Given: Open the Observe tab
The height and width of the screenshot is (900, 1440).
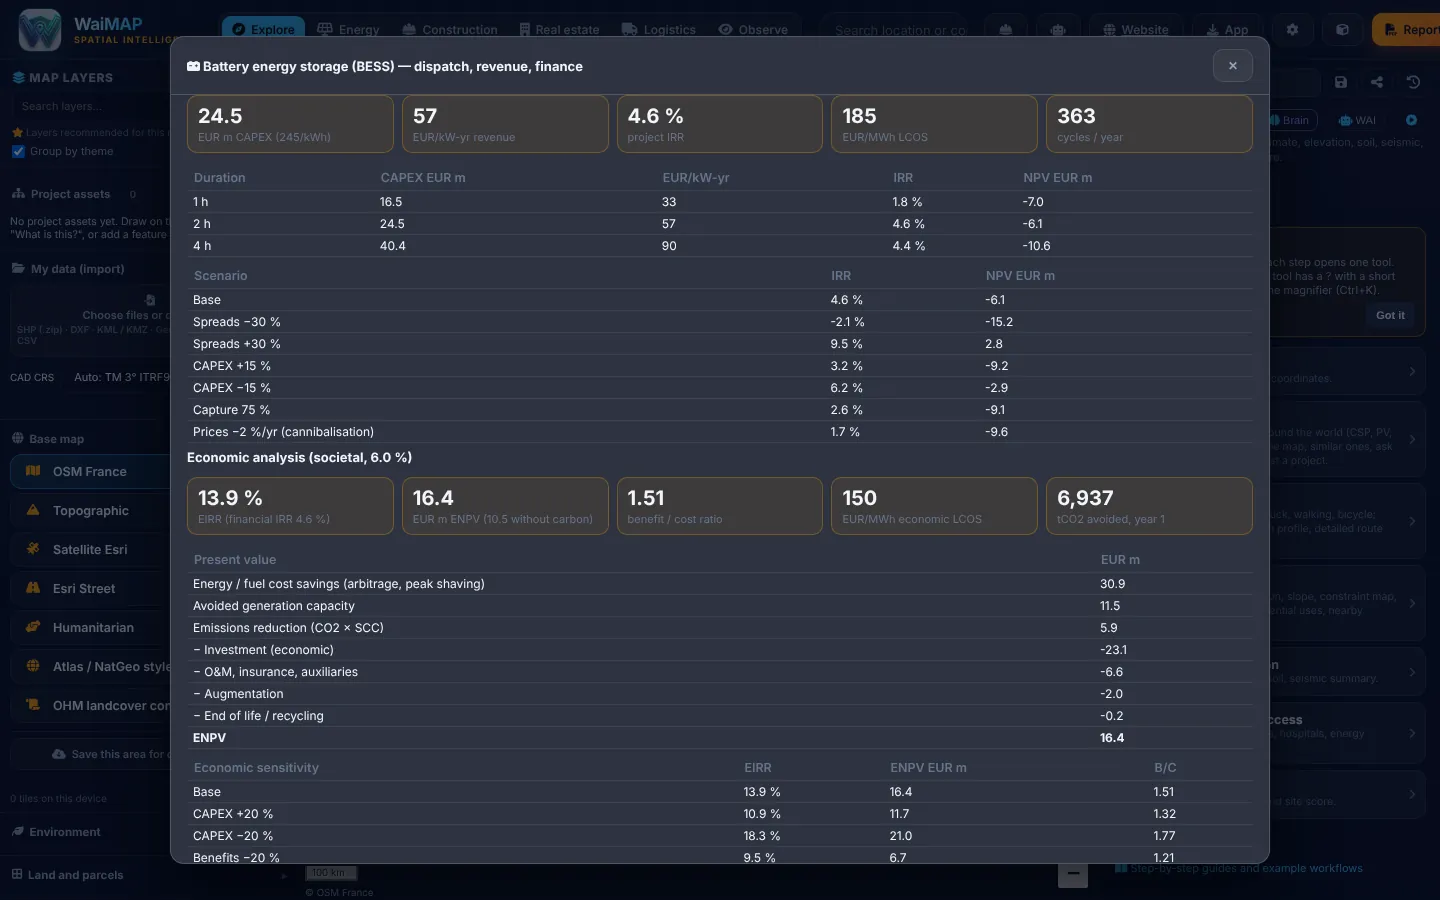Looking at the screenshot, I should [x=753, y=30].
